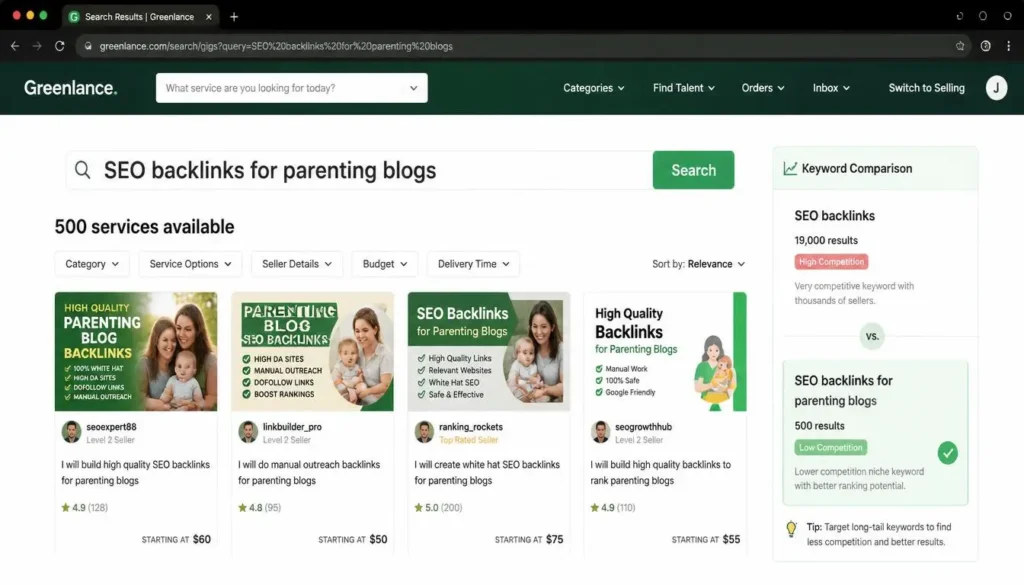Change Sort by Relevance dropdown

[698, 264]
